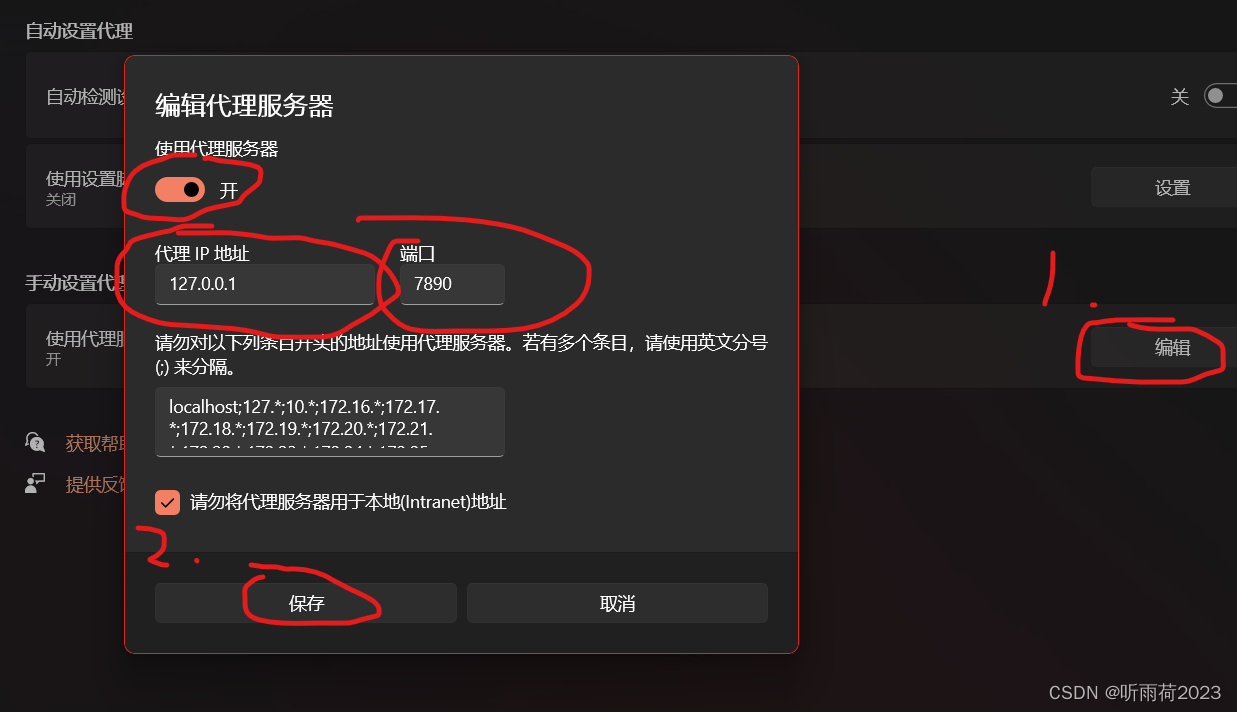Image resolution: width=1237 pixels, height=712 pixels.
Task: Uncheck the Intranet local address checkbox
Action: [167, 502]
